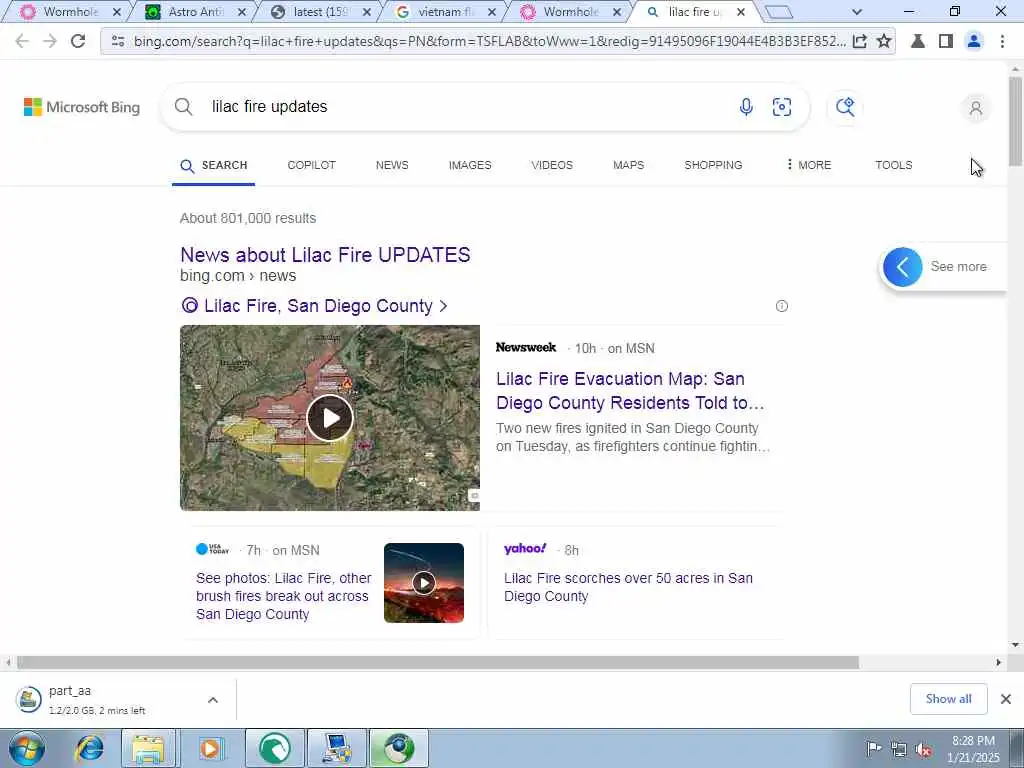
Task: Click the horizontal page scrollbar
Action: pyautogui.click(x=438, y=662)
